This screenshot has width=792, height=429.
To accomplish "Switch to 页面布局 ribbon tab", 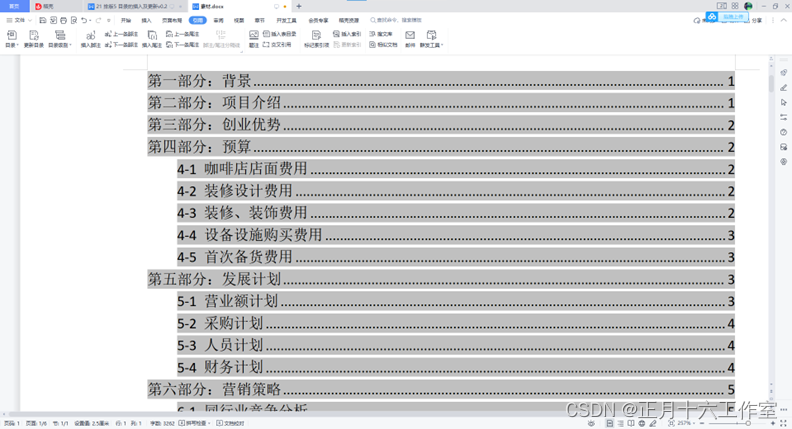I will click(172, 20).
